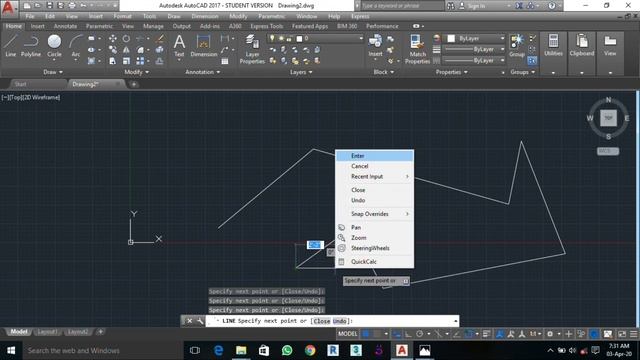Click the AutoCAD application menu logo
The image size is (640, 360).
[8, 7]
